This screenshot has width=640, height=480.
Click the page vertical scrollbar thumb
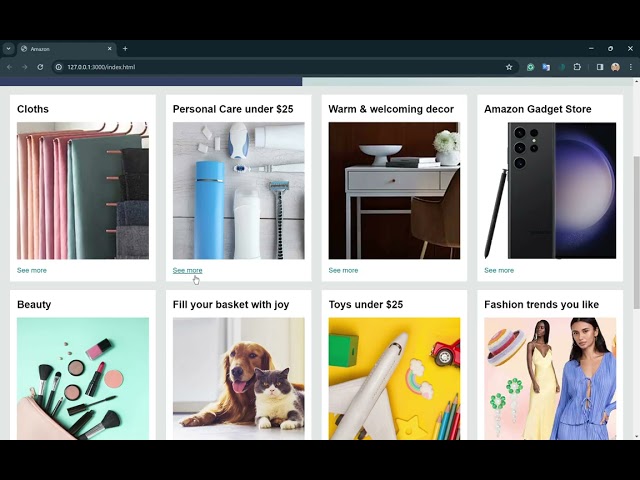(x=636, y=232)
